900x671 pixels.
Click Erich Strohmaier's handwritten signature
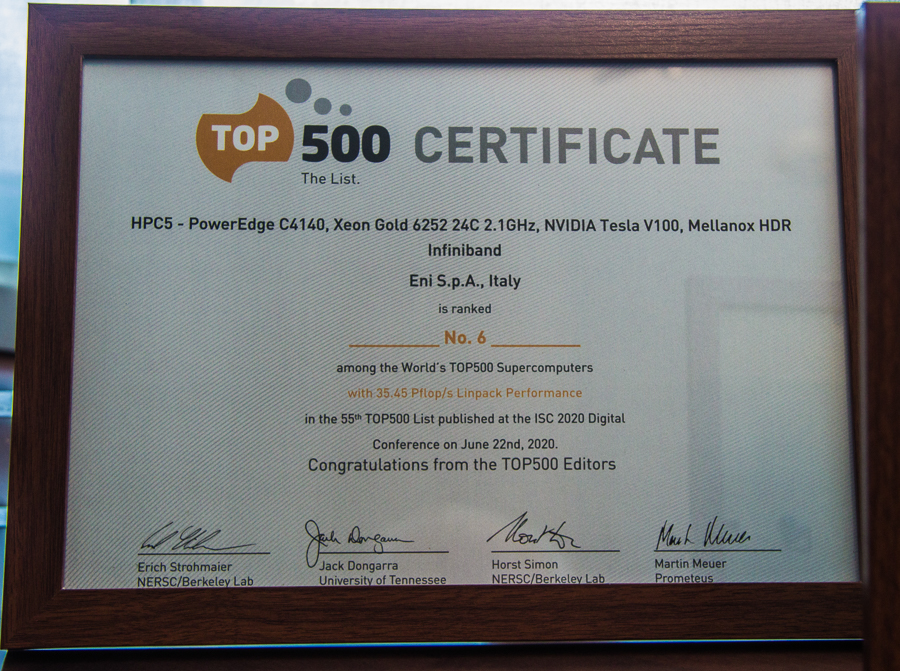click(195, 538)
